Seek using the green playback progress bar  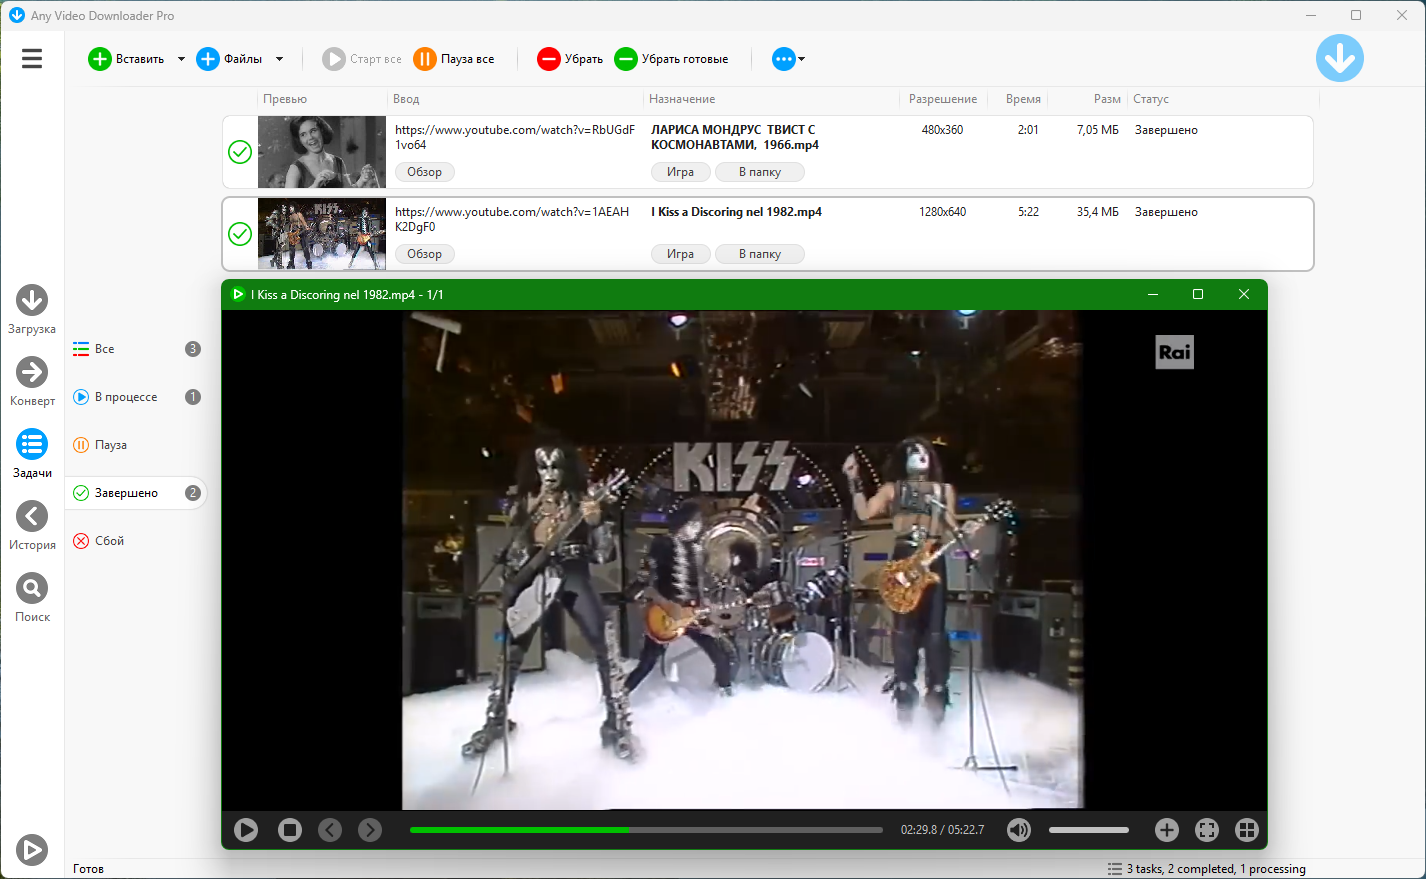646,830
